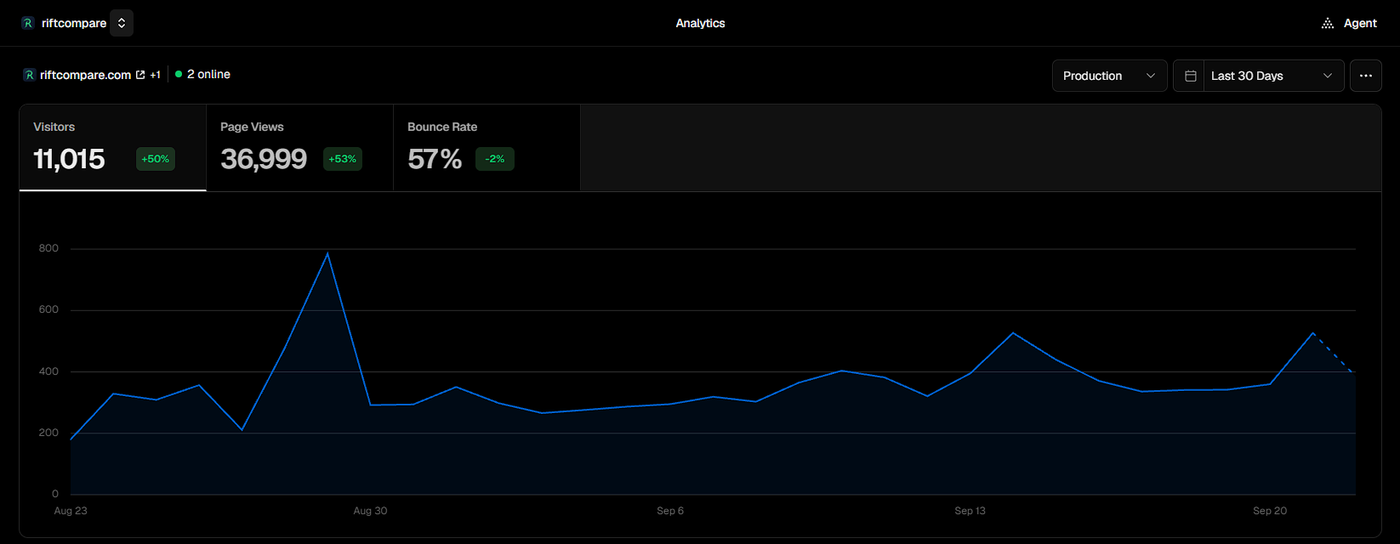
Task: Click the 200 y-axis label
Action: [x=49, y=433]
